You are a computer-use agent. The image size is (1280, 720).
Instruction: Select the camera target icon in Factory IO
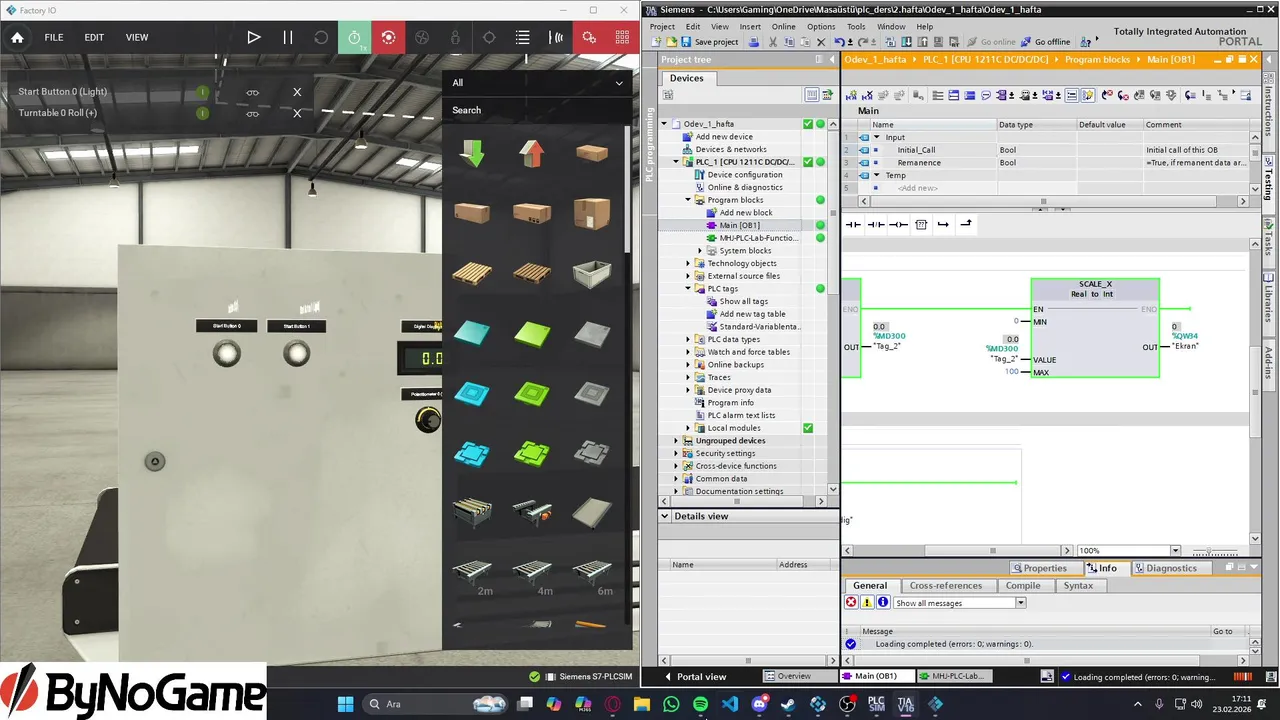[x=489, y=37]
